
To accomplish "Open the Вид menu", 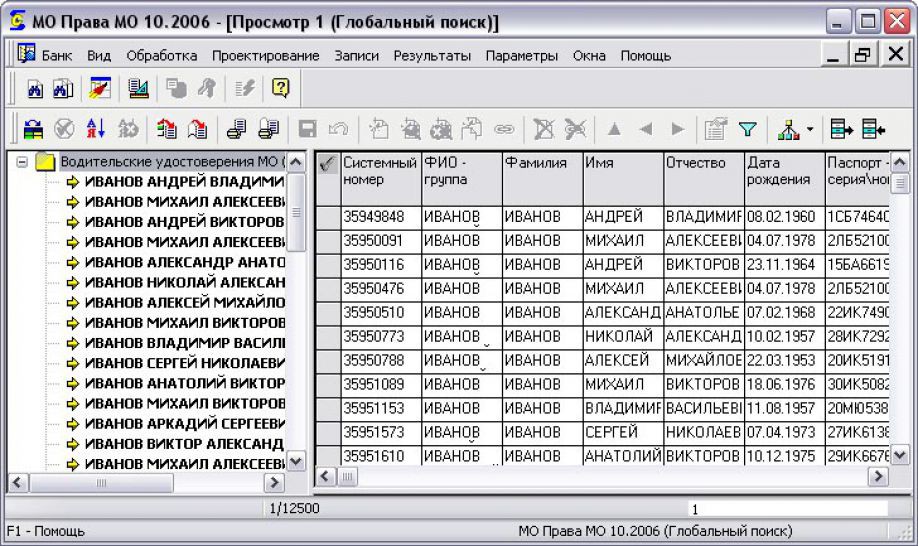I will [x=99, y=56].
